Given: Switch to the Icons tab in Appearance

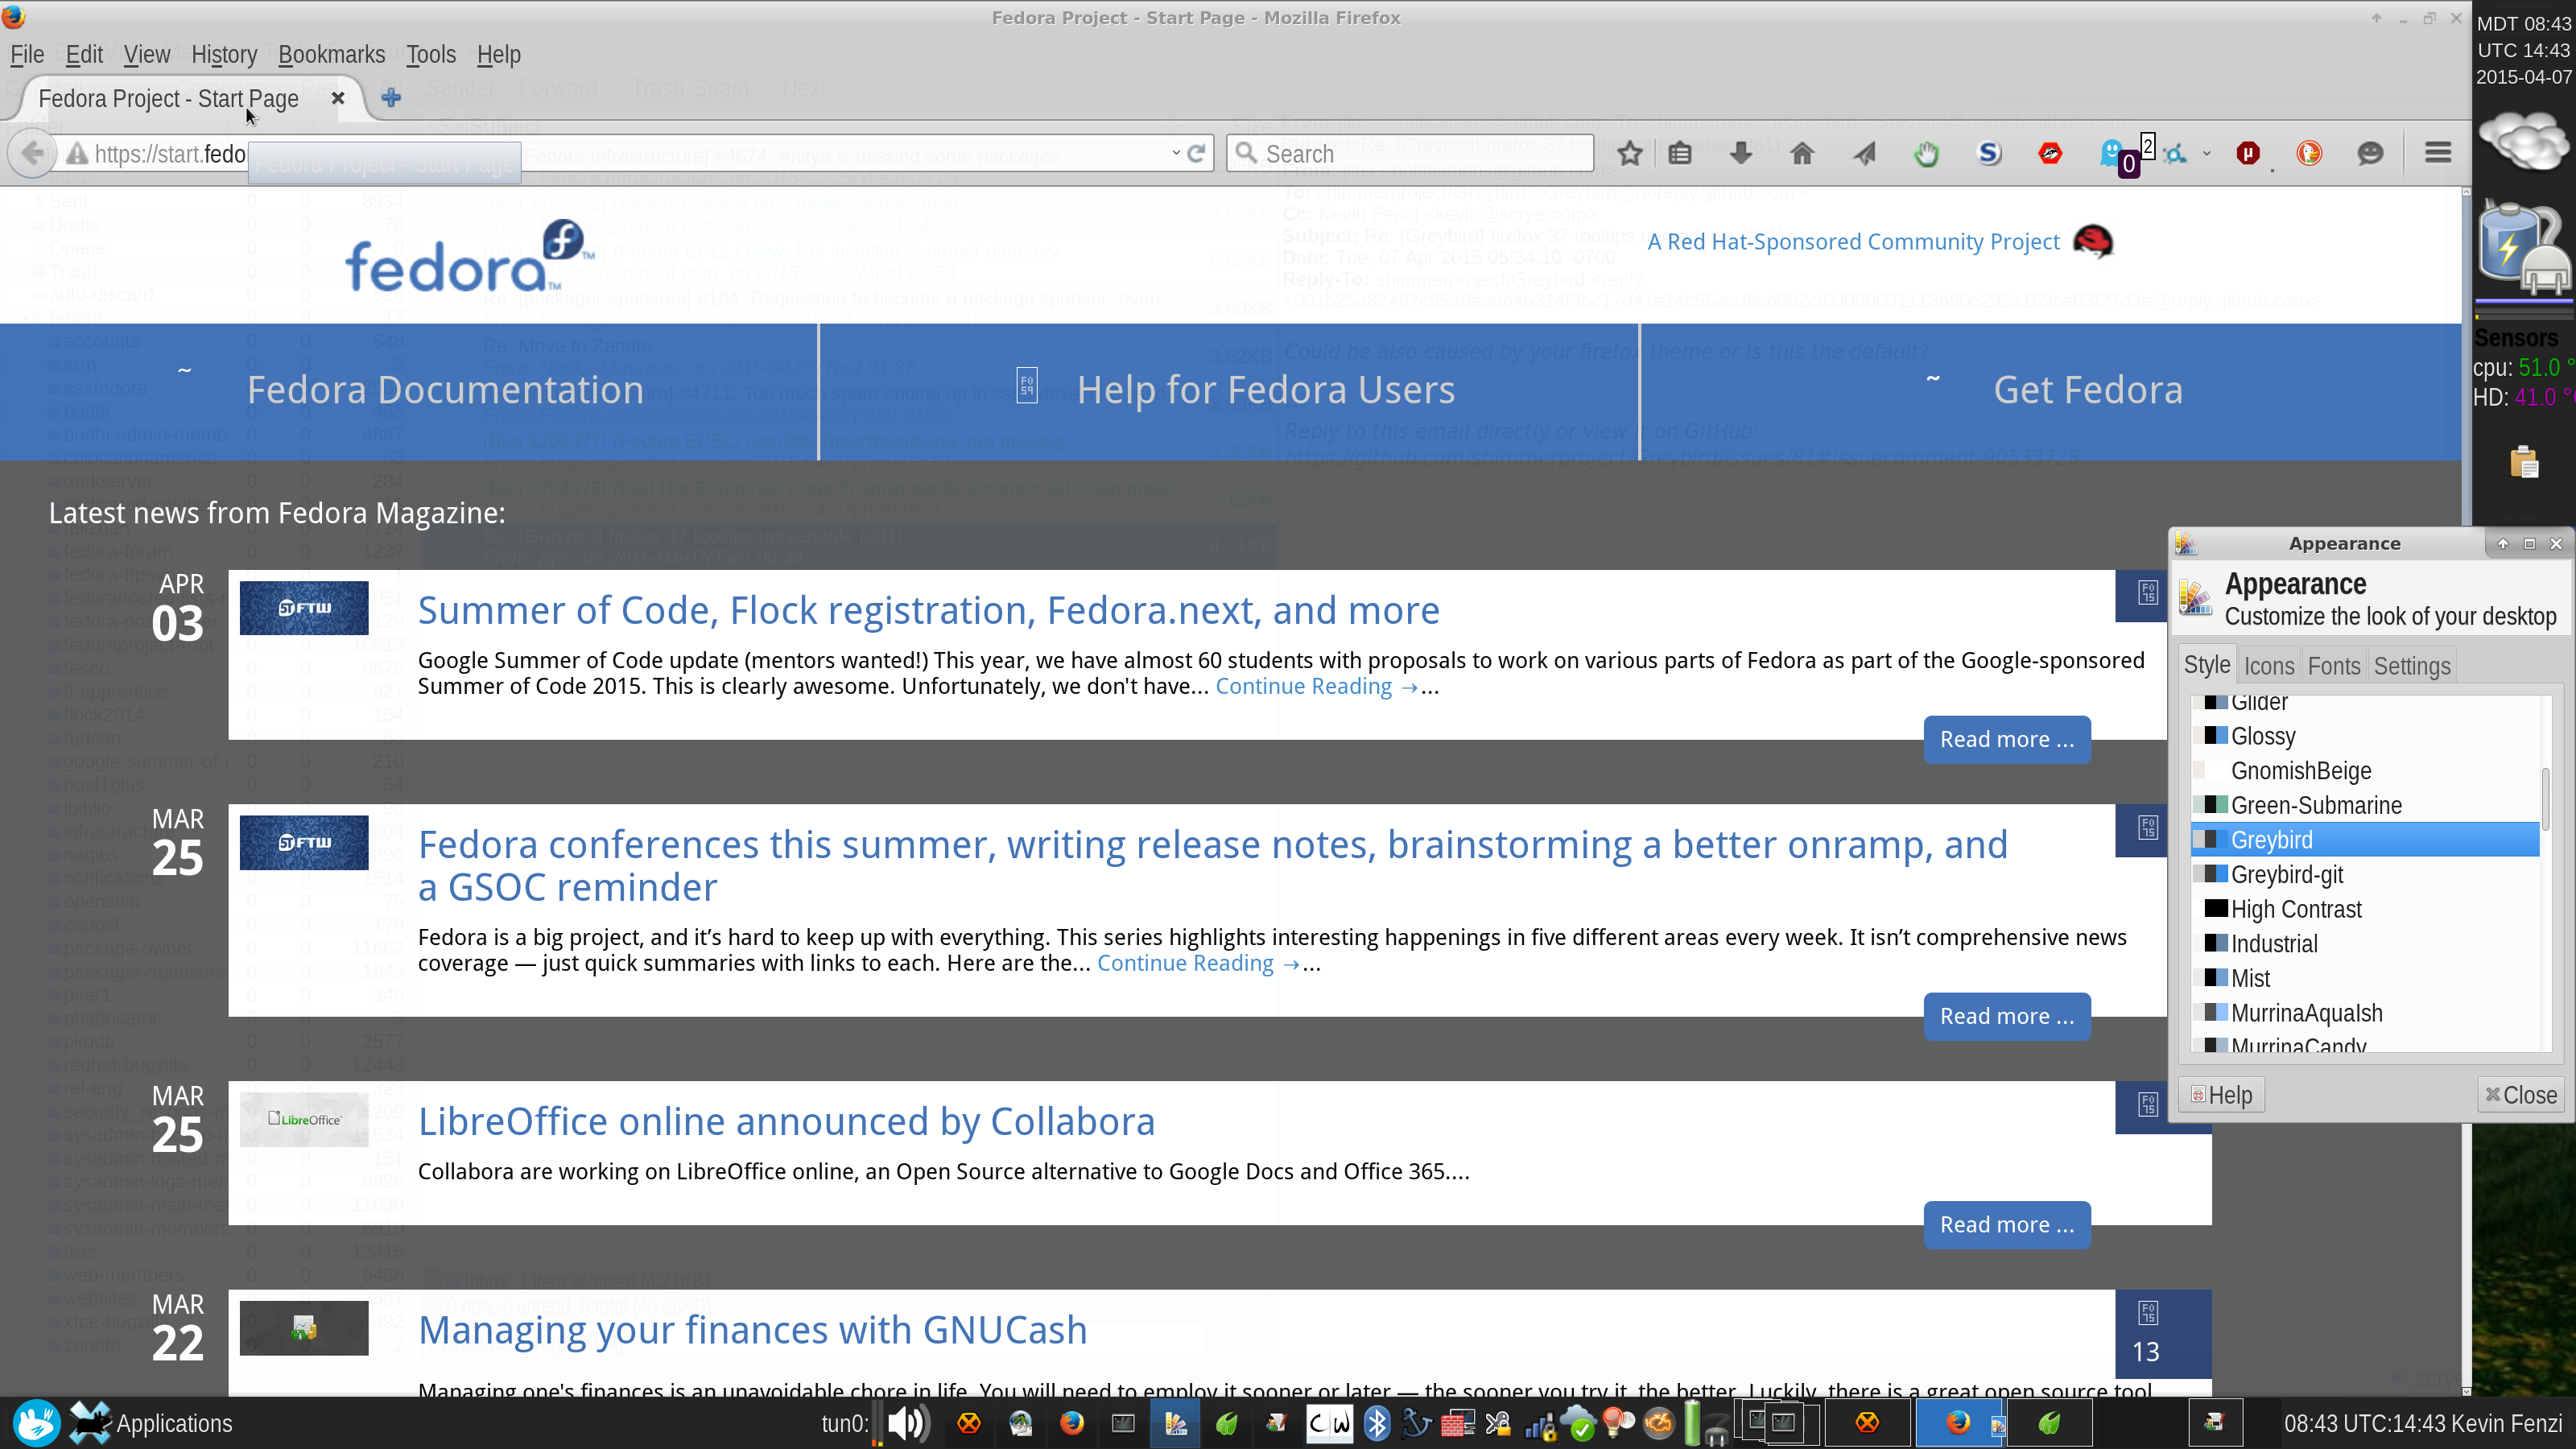Looking at the screenshot, I should point(2268,666).
